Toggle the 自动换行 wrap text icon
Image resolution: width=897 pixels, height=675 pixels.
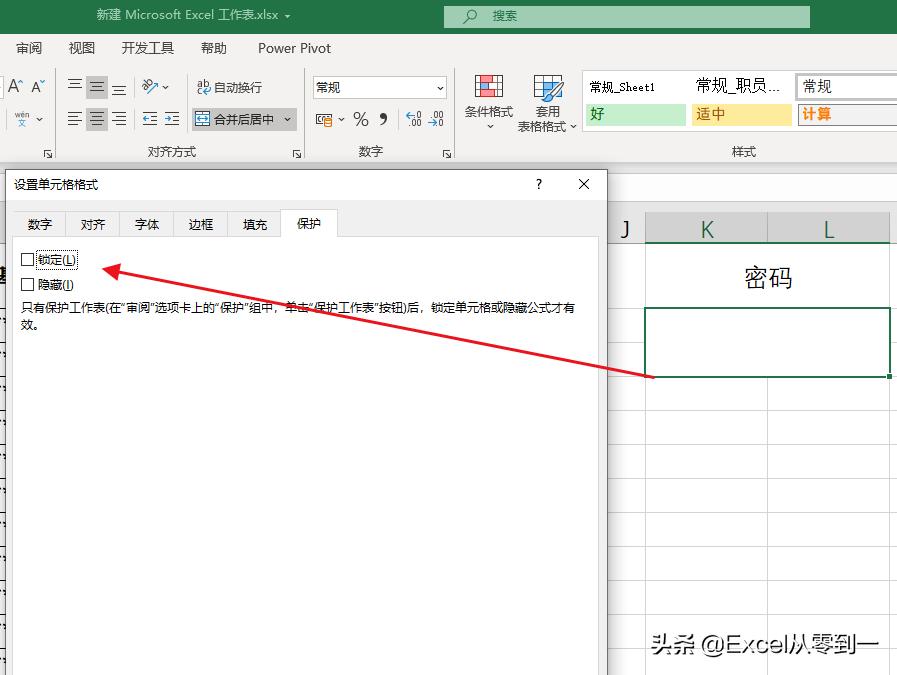(x=202, y=87)
